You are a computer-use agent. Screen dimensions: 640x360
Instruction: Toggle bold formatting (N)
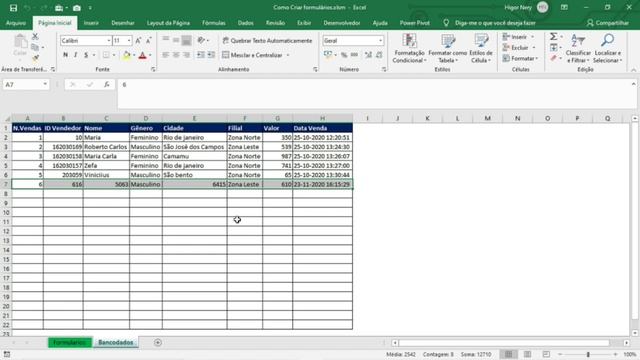[65, 55]
